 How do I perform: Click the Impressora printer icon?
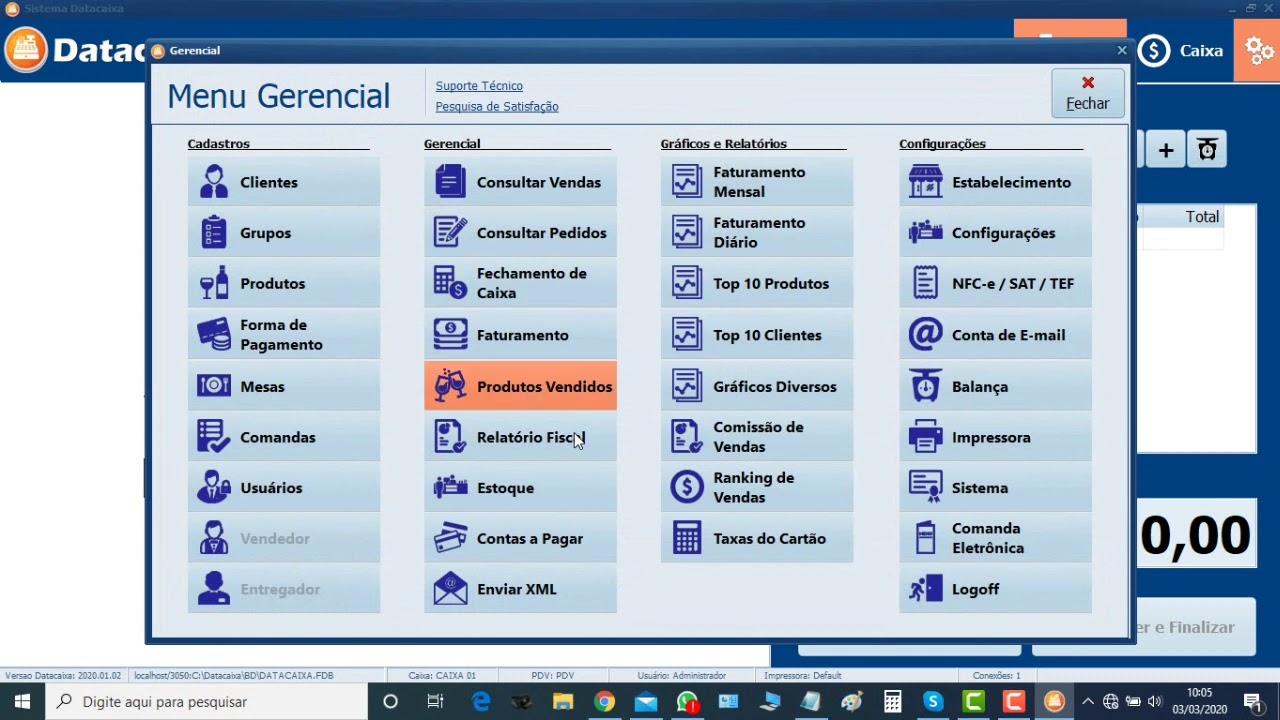[x=925, y=437]
